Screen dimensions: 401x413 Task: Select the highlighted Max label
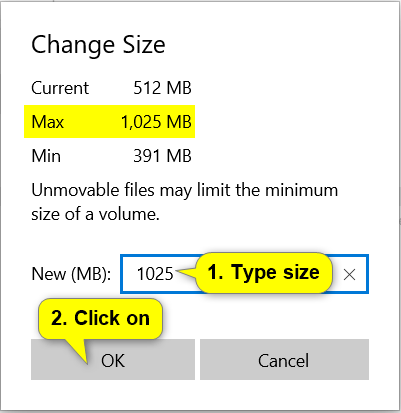click(x=48, y=122)
